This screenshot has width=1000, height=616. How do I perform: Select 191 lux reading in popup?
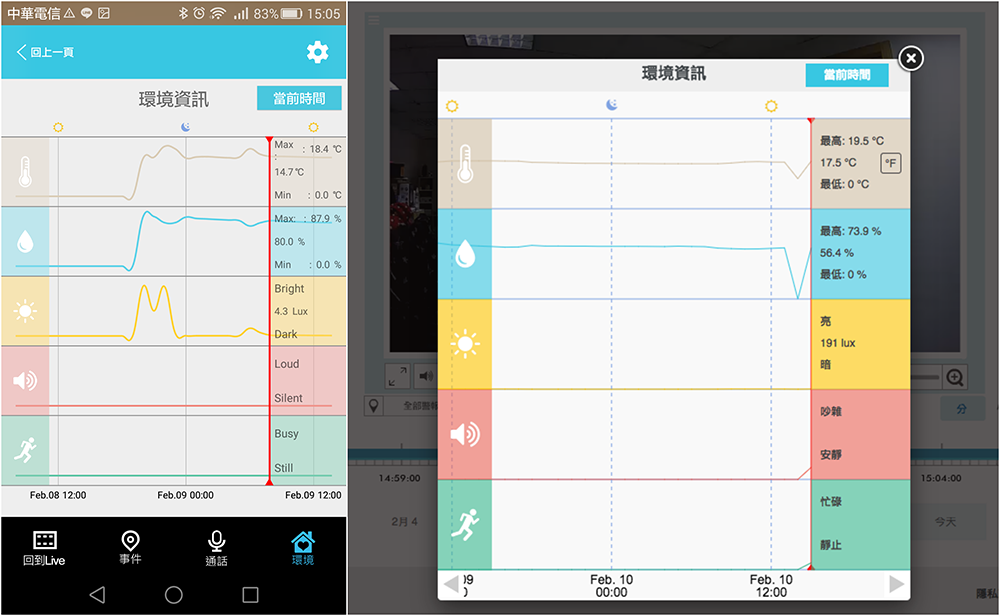tap(837, 343)
